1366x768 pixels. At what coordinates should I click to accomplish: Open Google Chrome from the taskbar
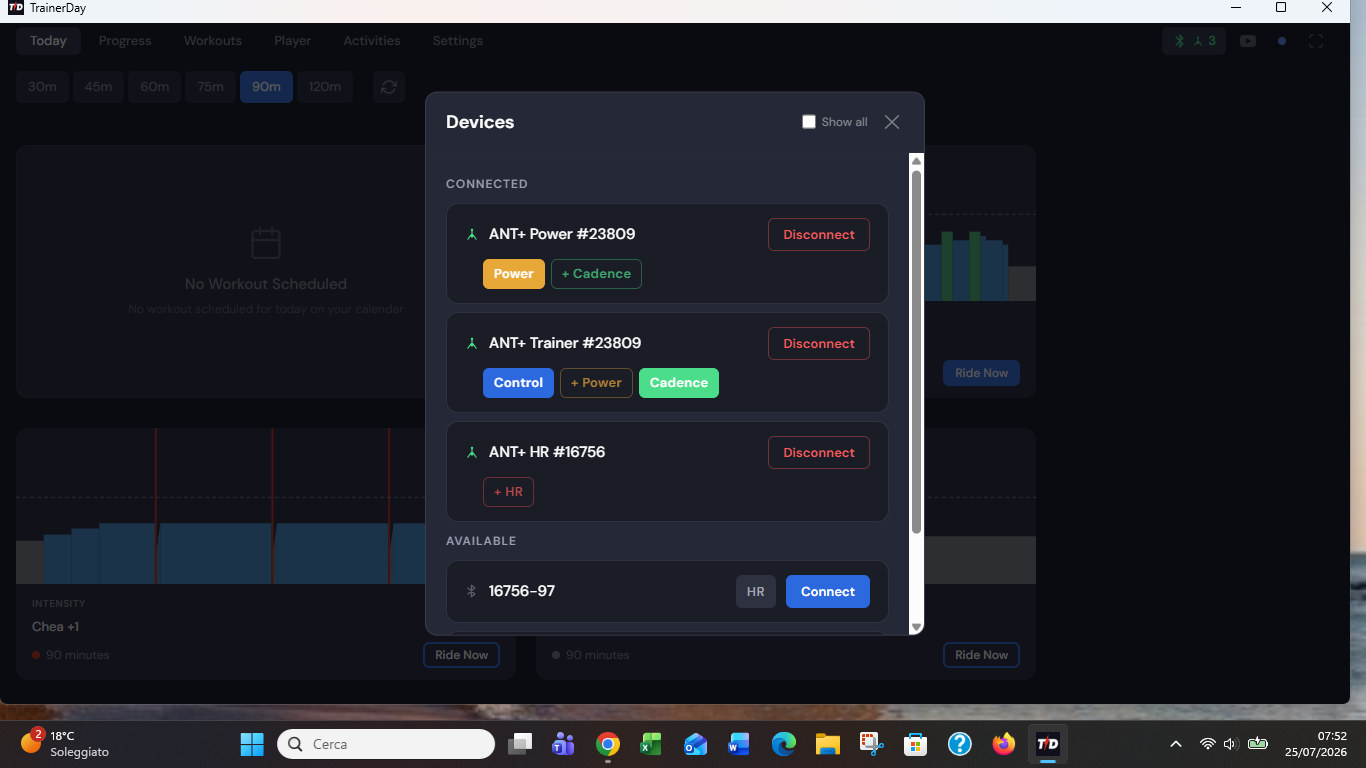coord(607,744)
